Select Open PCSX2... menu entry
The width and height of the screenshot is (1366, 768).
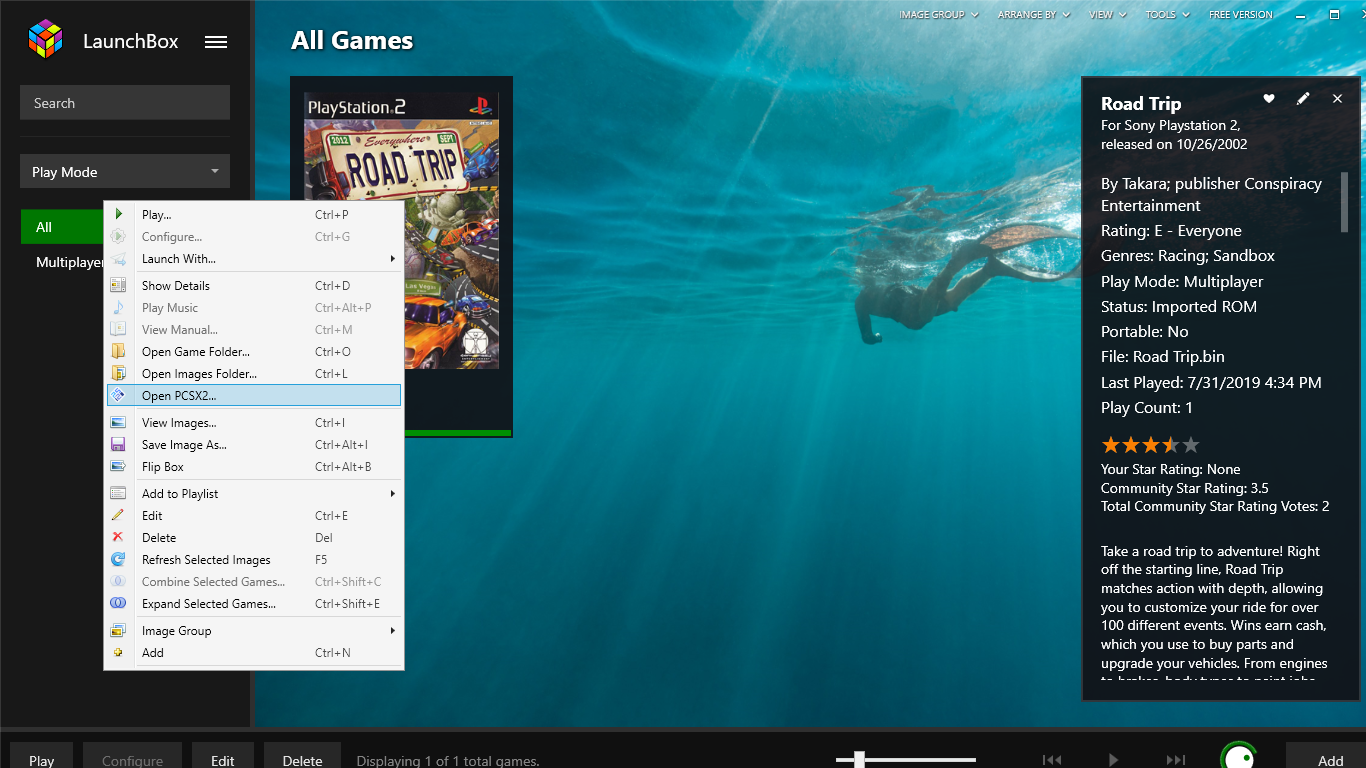coord(254,395)
